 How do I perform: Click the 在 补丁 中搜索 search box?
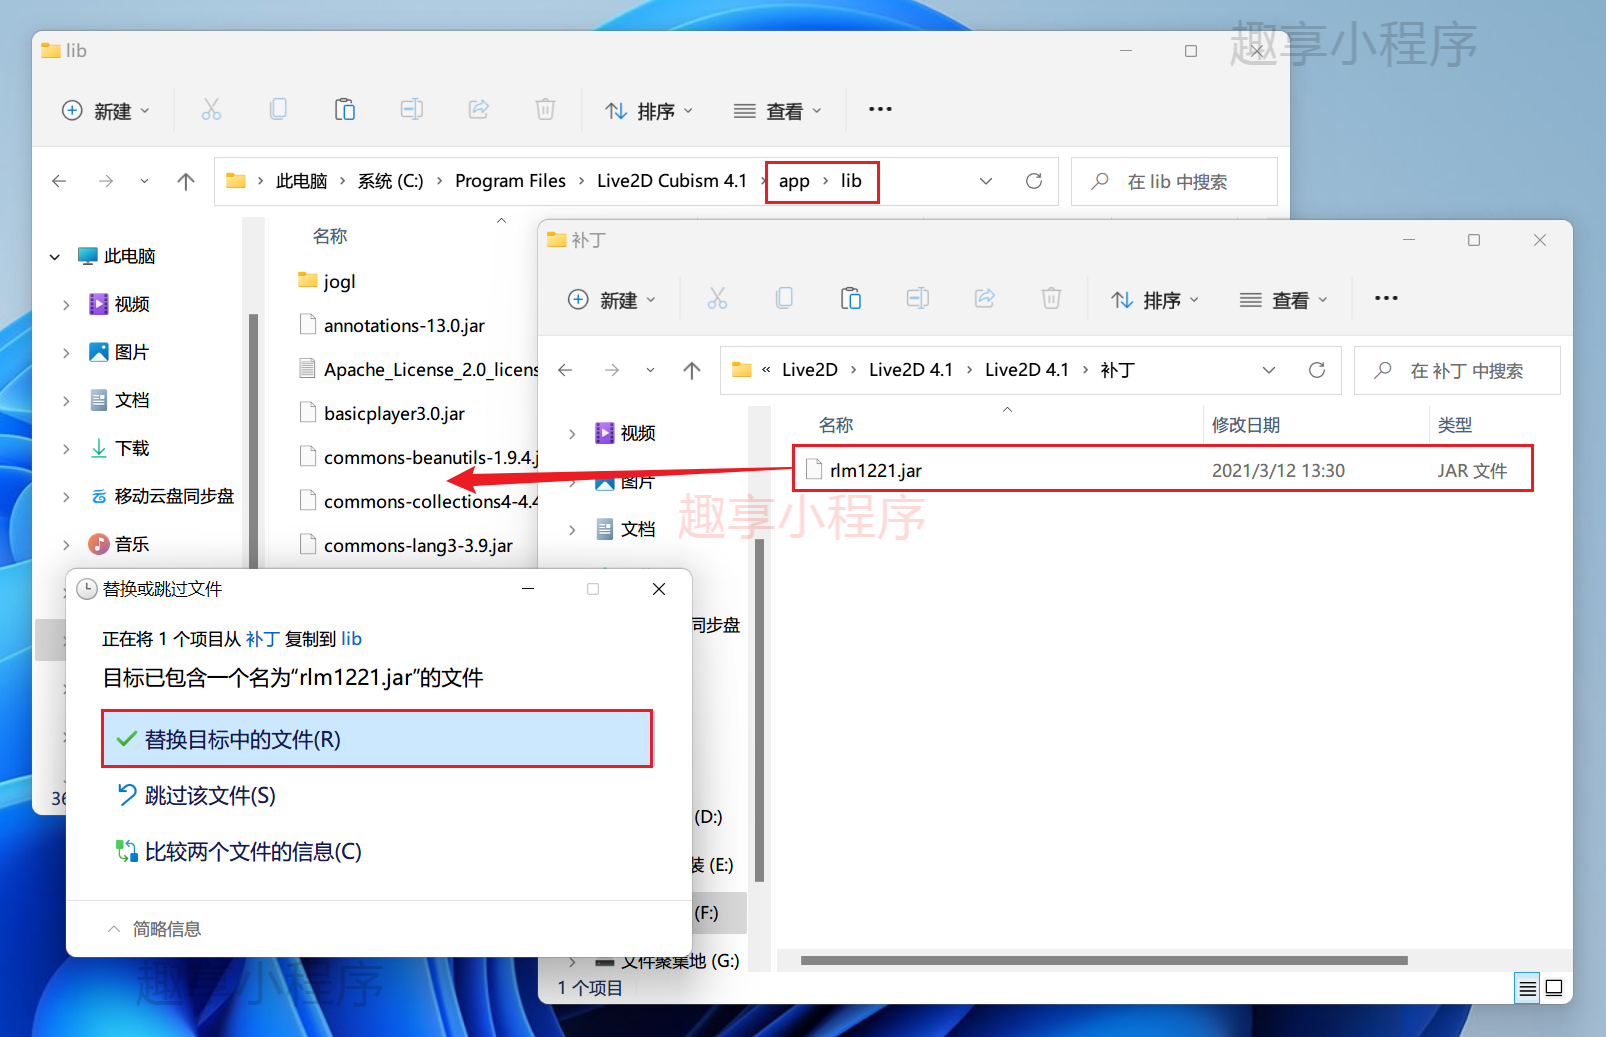(1457, 370)
